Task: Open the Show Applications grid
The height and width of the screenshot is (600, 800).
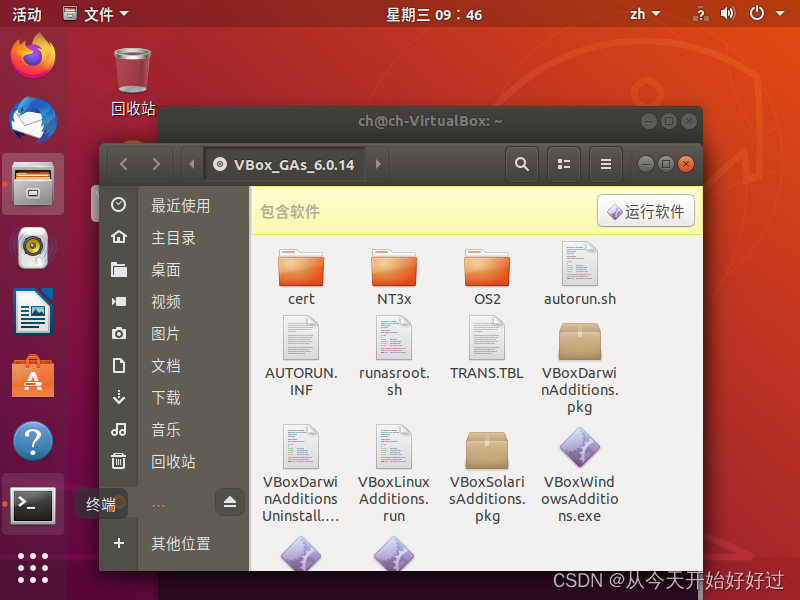Action: pos(33,569)
